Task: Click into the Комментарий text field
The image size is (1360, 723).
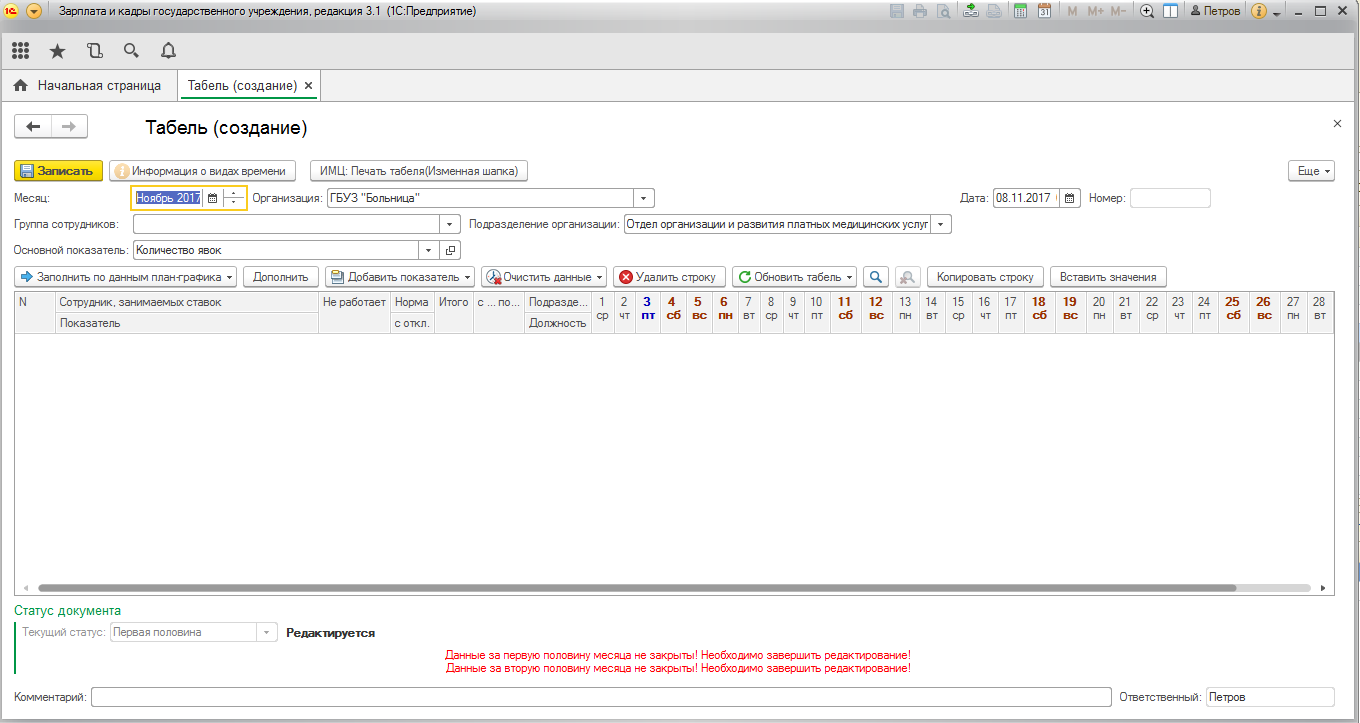Action: pyautogui.click(x=600, y=697)
